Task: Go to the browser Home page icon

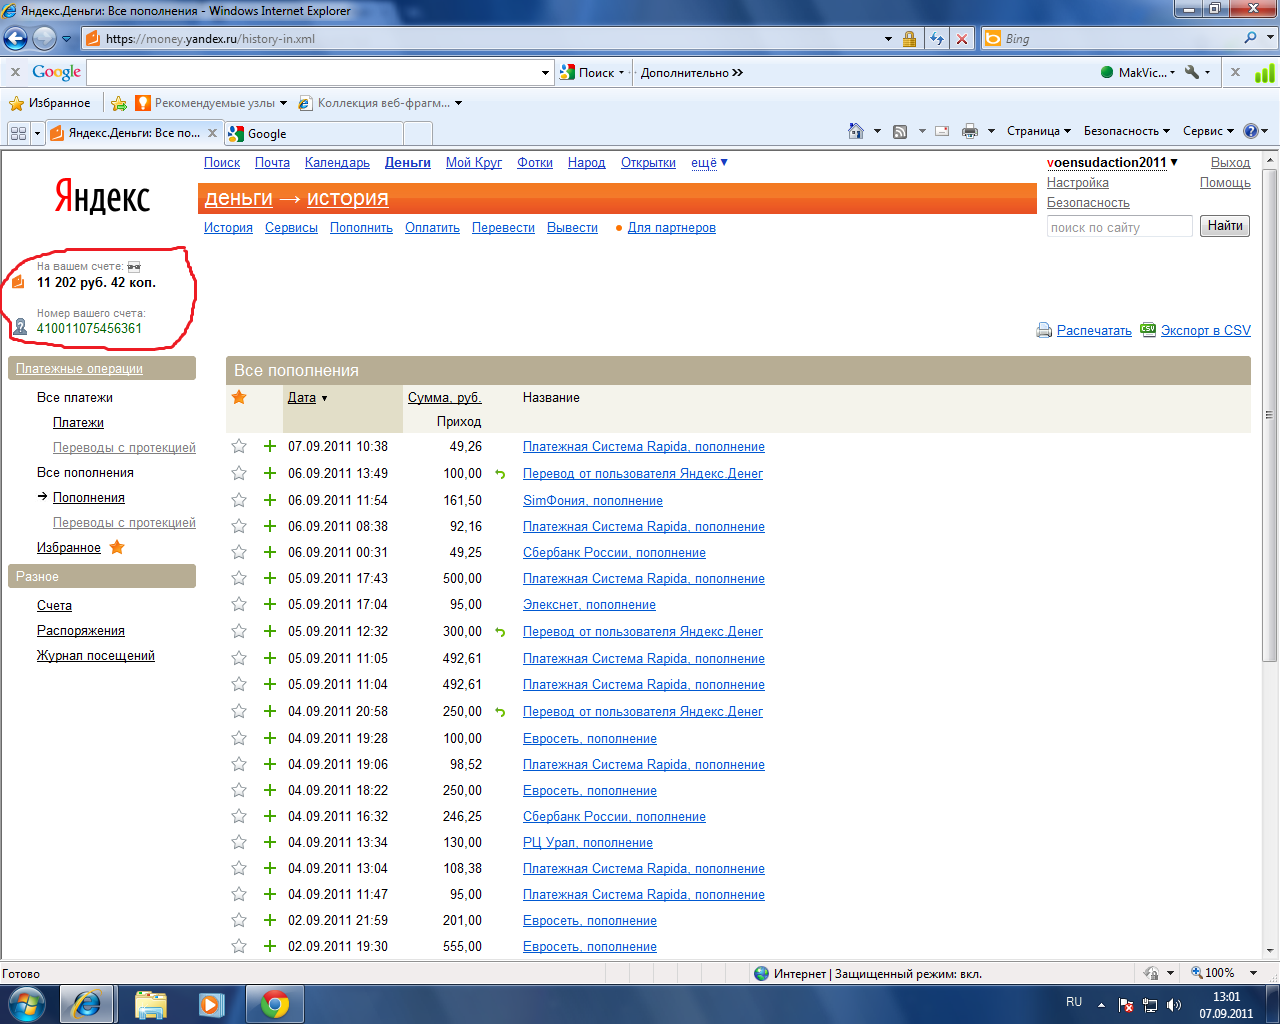Action: point(855,131)
